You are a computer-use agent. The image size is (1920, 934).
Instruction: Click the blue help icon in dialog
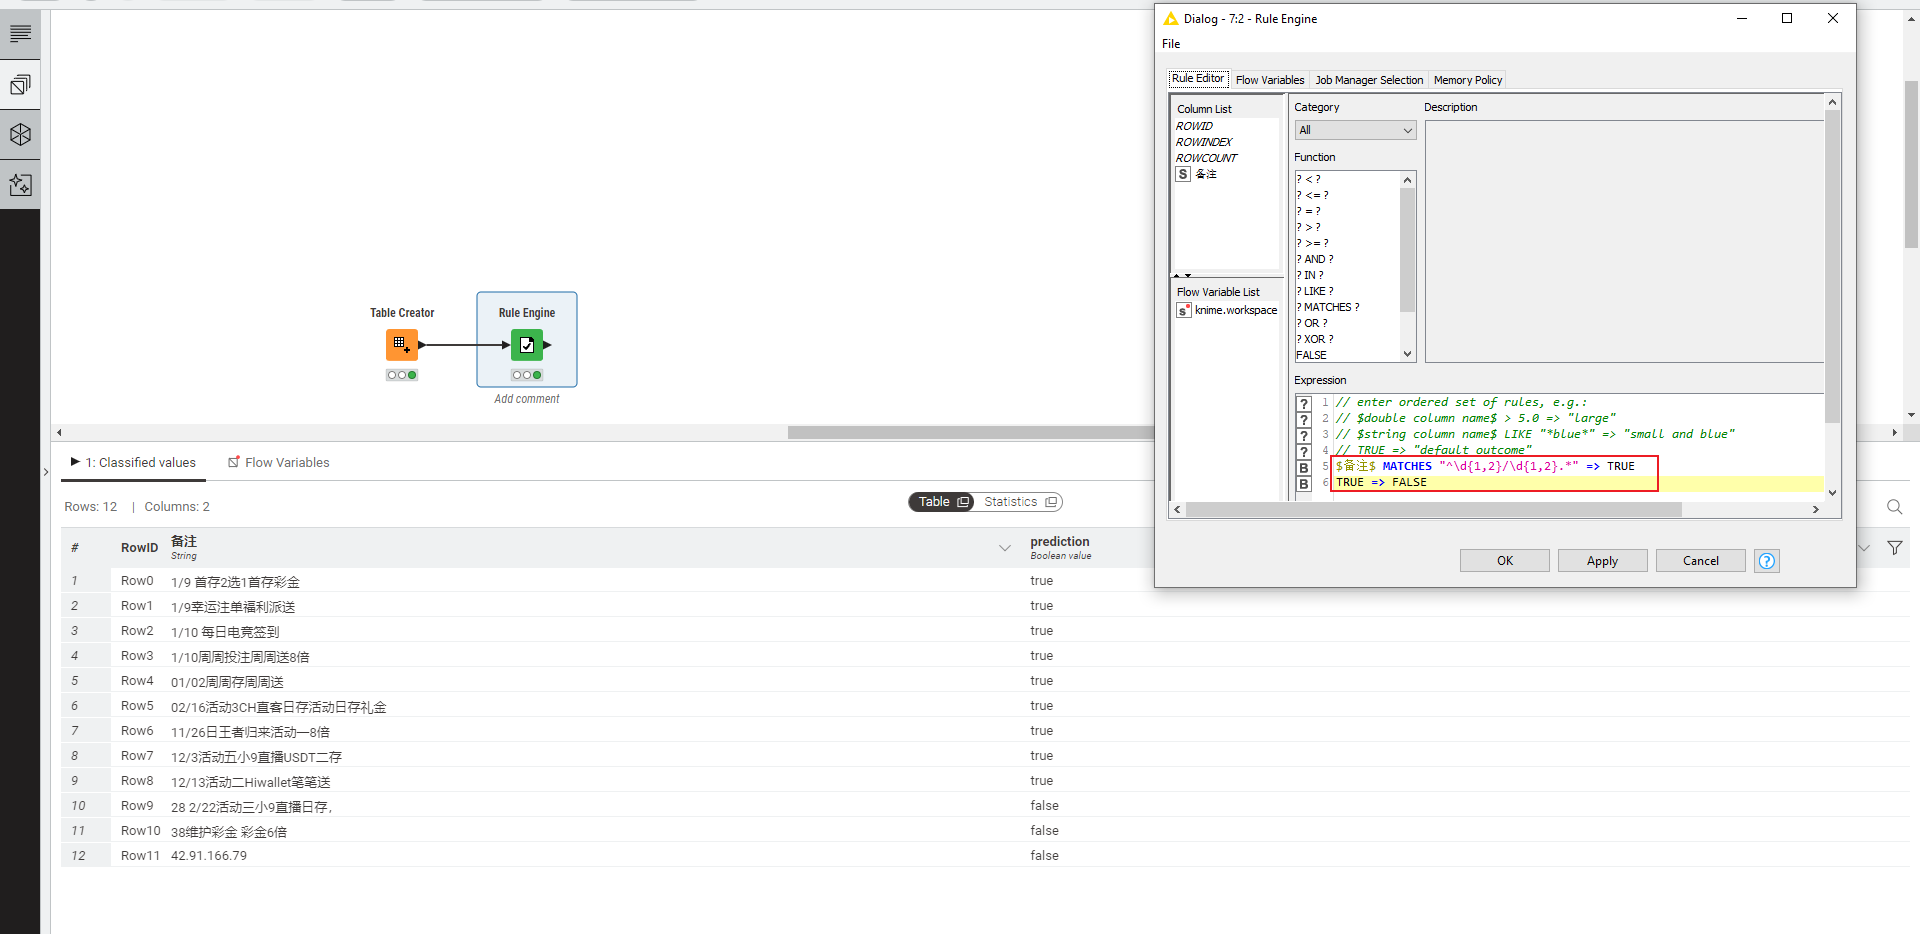point(1767,561)
